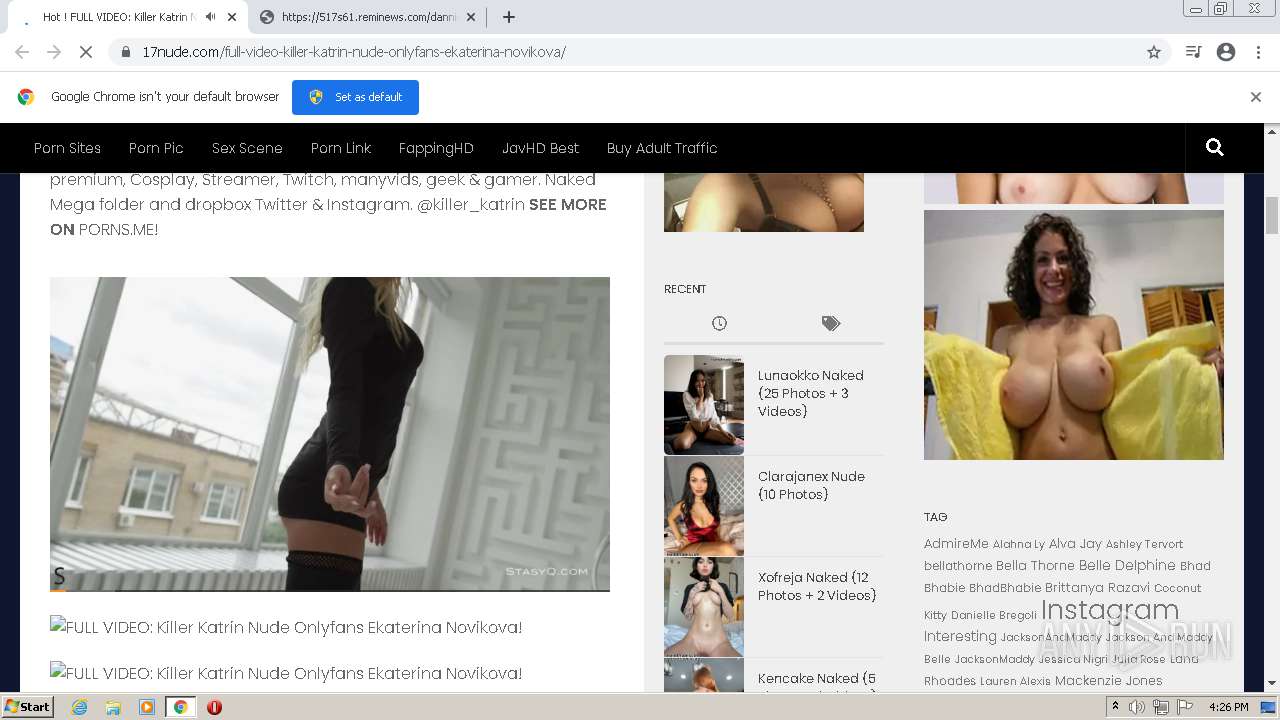Open the JavHD Best menu item

tap(540, 148)
